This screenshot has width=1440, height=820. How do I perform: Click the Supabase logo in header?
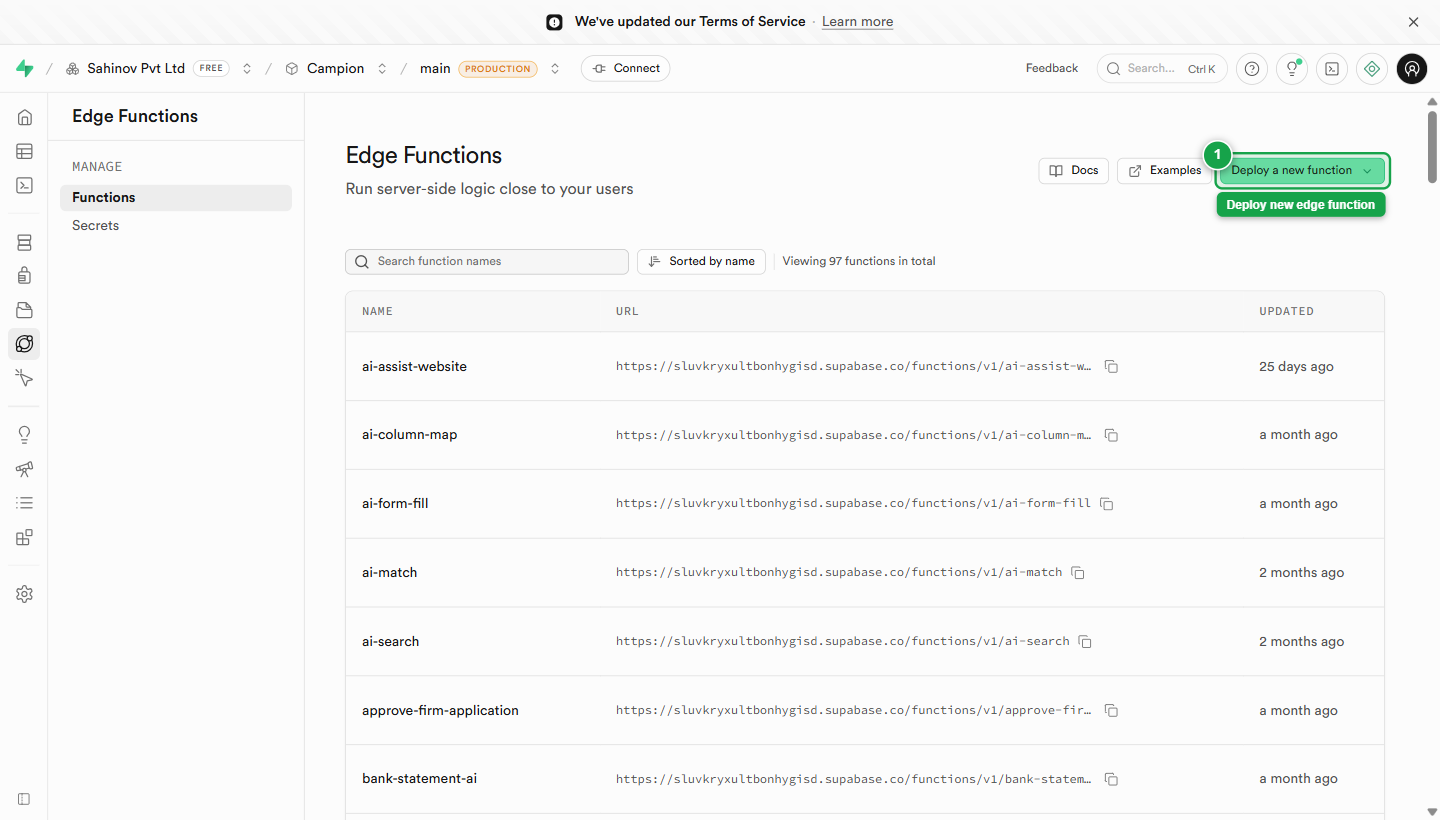click(x=25, y=68)
